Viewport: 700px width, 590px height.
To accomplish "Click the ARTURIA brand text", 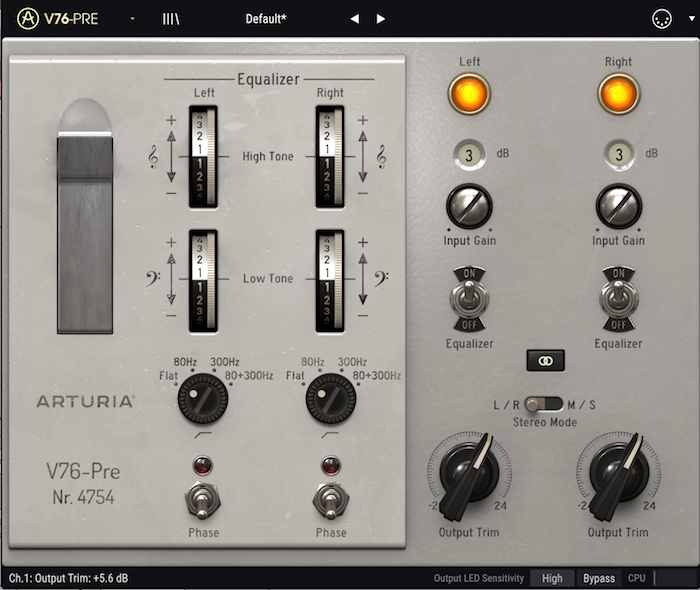I will point(85,402).
